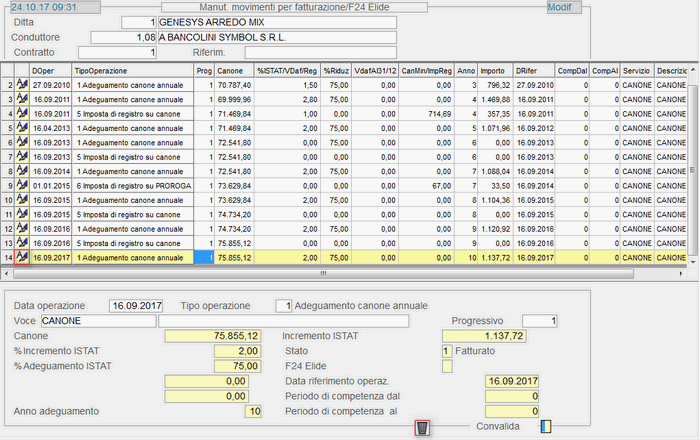This screenshot has width=700, height=440.
Task: Click the table scroll-down arrow
Action: (693, 262)
